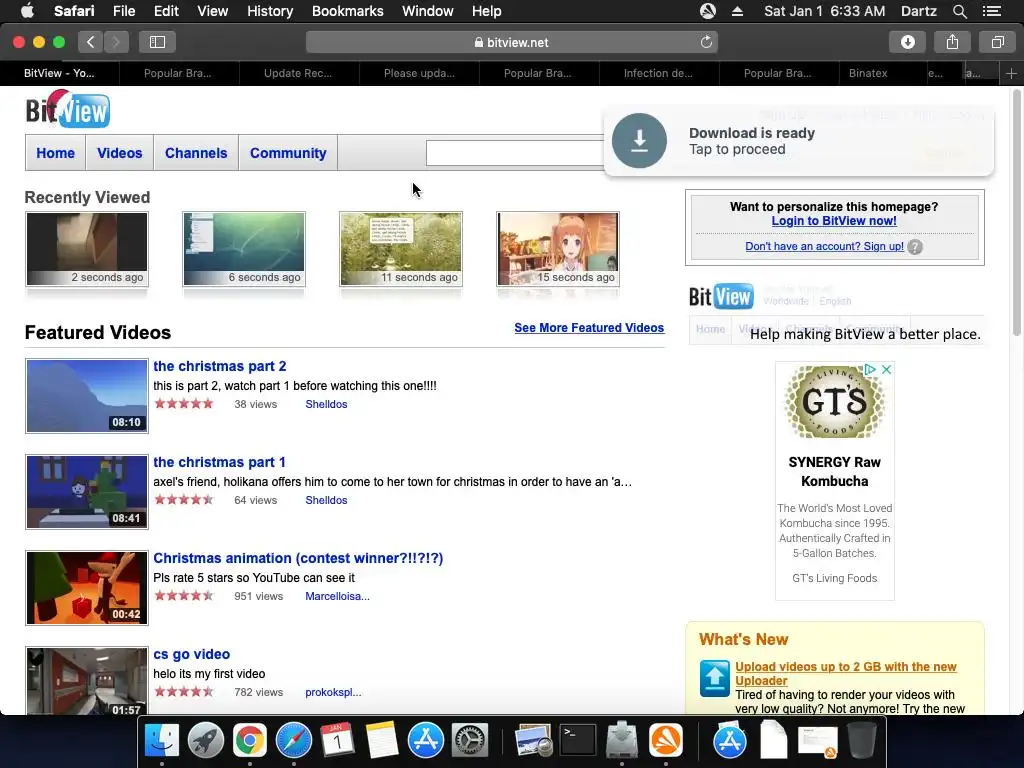Show the tab overview in Safari
The height and width of the screenshot is (768, 1024).
(997, 42)
